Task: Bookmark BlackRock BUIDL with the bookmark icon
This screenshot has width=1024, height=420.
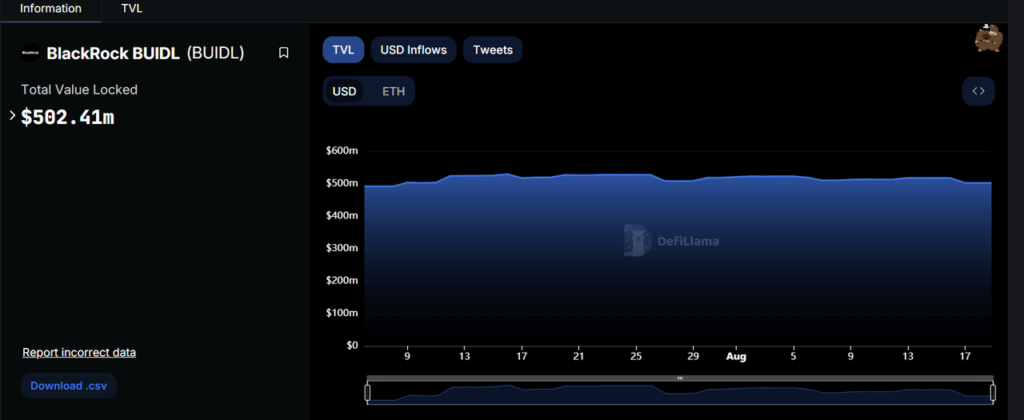Action: click(283, 53)
